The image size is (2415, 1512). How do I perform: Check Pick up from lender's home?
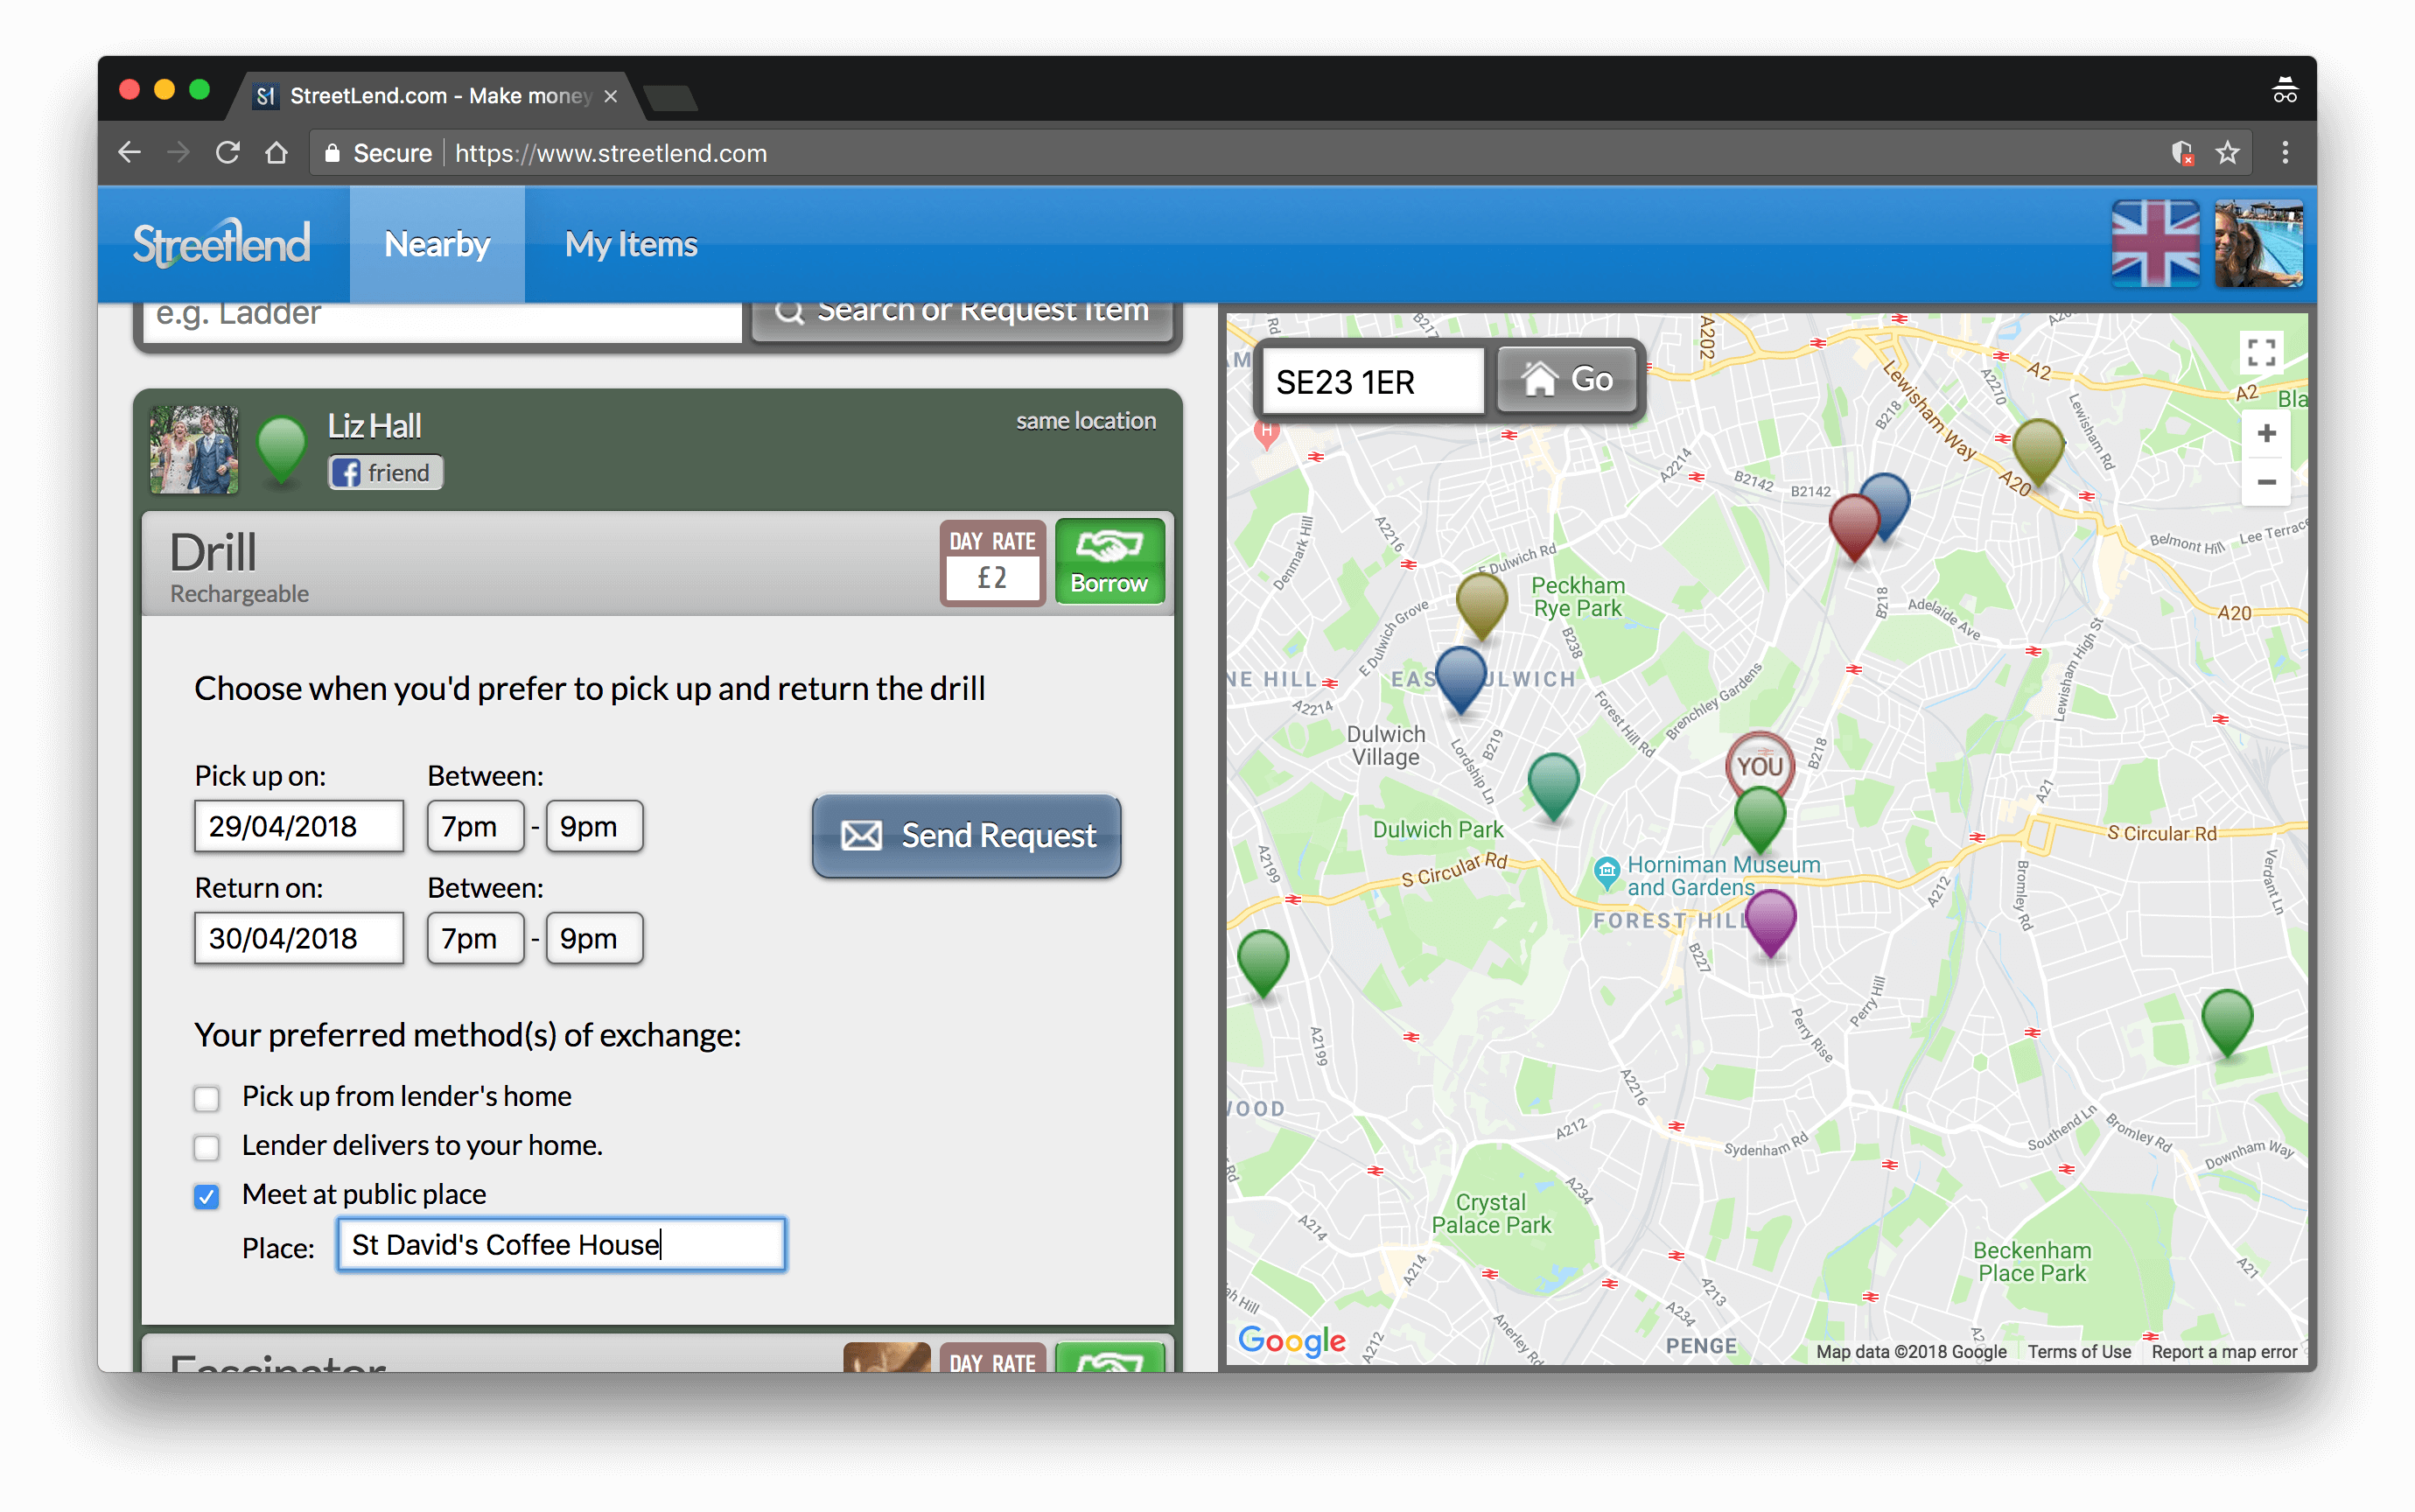click(206, 1099)
